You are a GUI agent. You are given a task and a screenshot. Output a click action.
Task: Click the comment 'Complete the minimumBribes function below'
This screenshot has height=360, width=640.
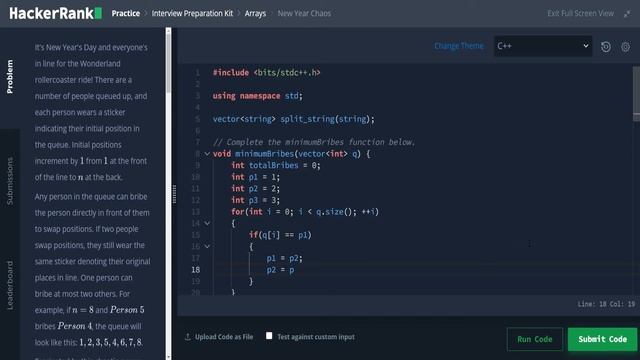click(x=314, y=142)
